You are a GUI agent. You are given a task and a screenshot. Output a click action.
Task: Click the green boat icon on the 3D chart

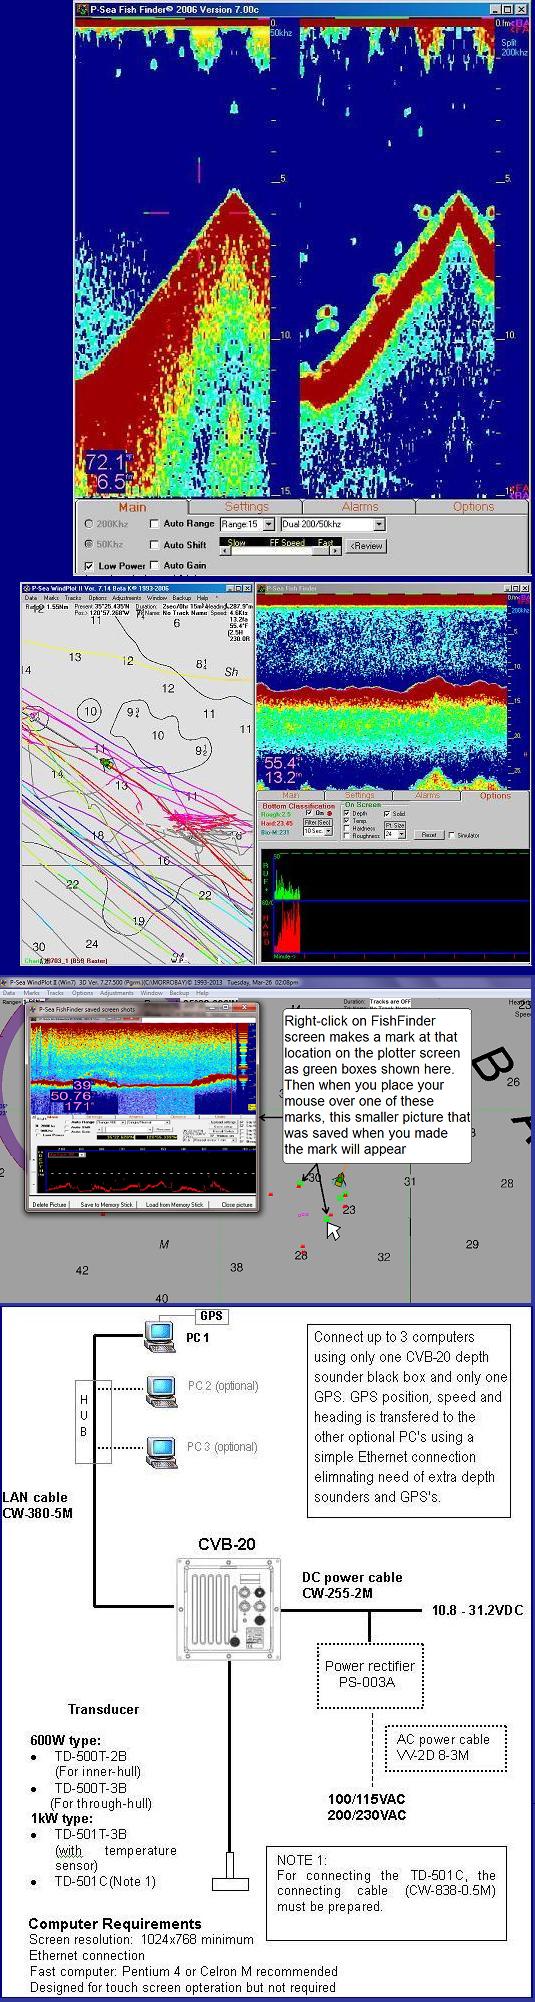point(341,1178)
